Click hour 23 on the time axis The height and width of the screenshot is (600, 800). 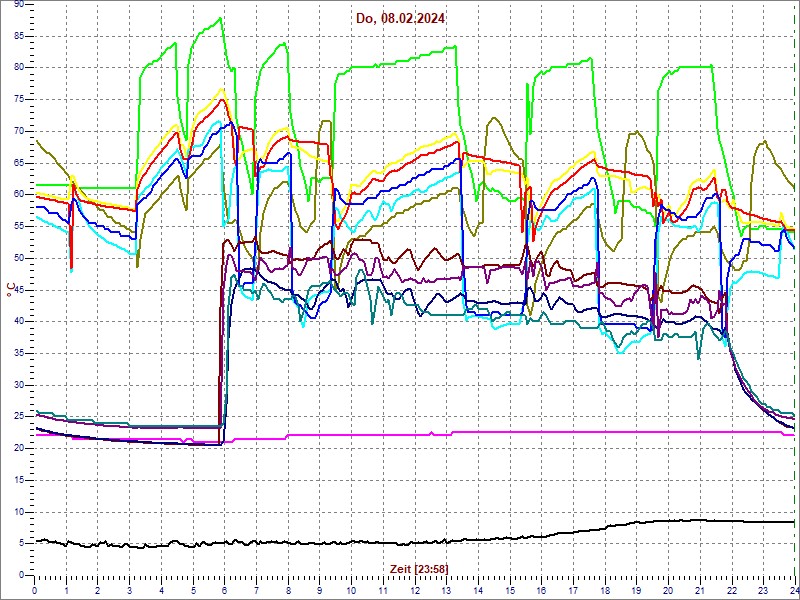coord(763,590)
